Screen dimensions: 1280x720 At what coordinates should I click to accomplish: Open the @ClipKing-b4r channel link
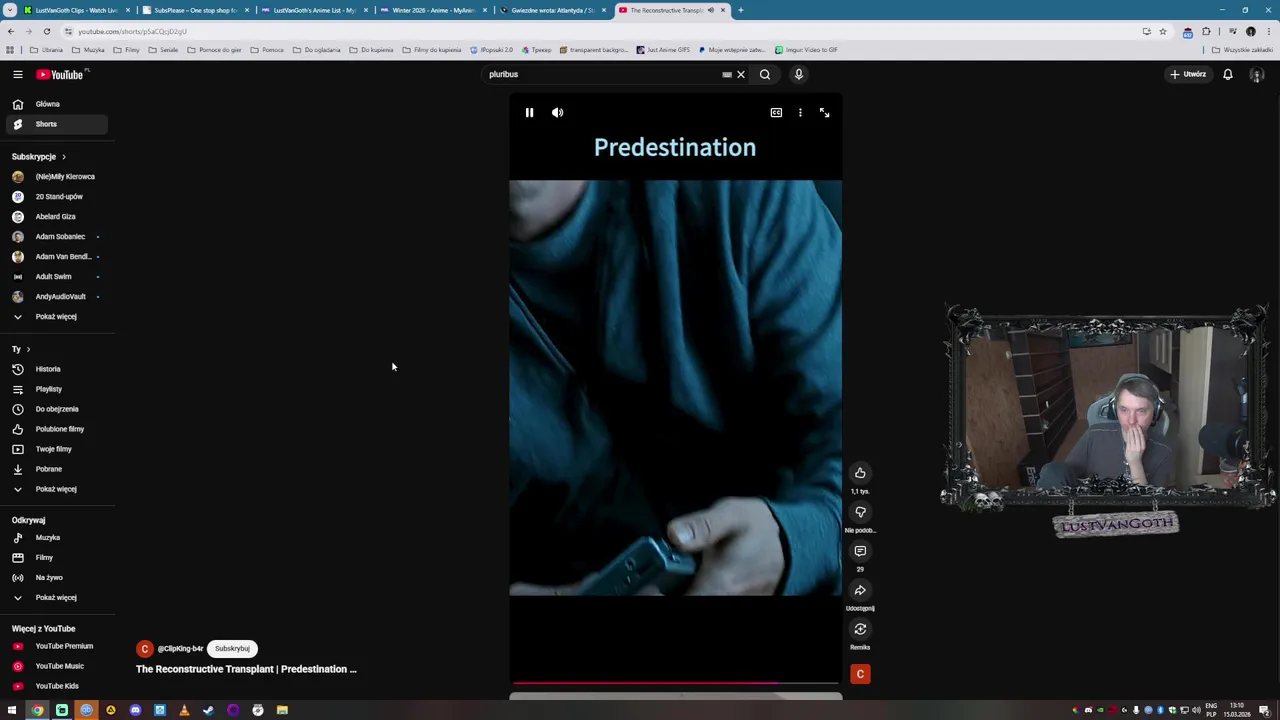coord(180,648)
